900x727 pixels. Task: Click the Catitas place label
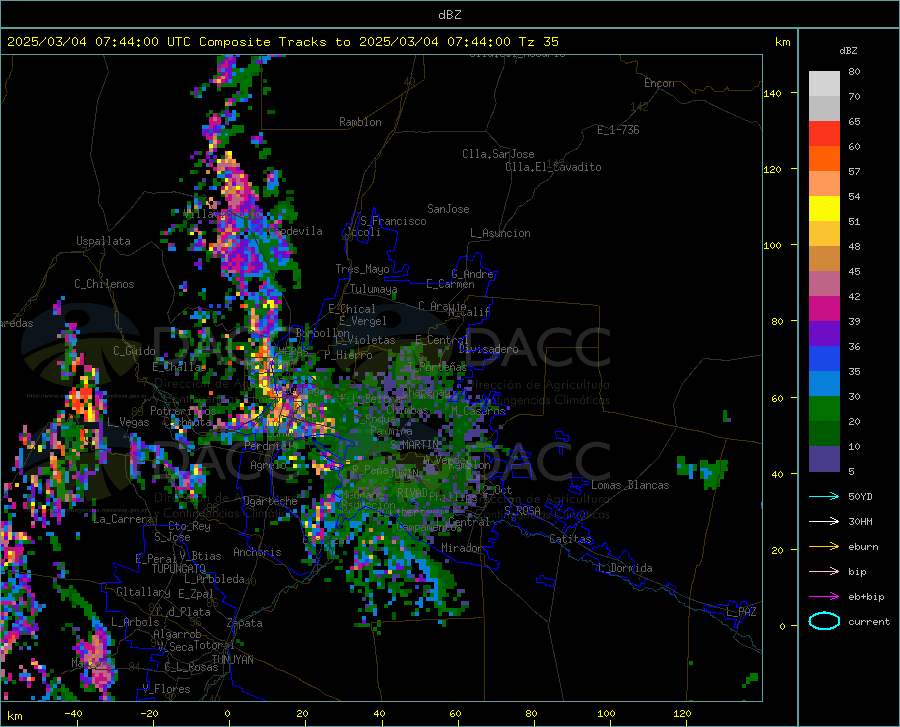pos(570,539)
